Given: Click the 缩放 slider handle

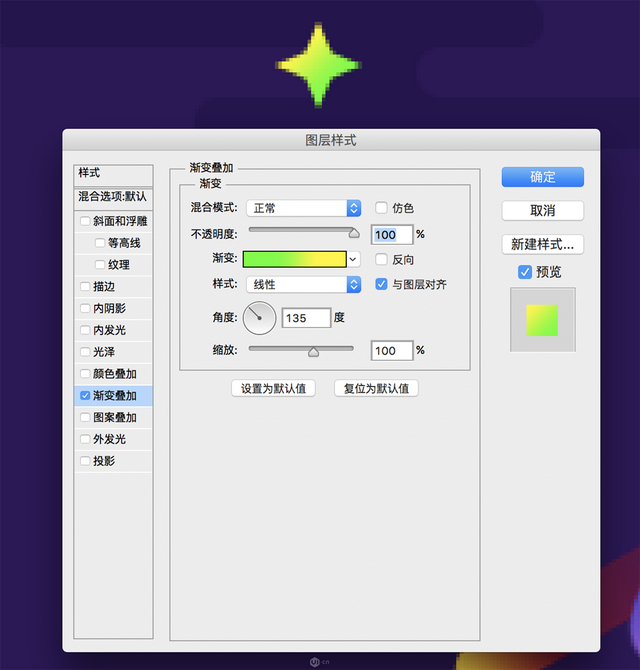Looking at the screenshot, I should click(314, 352).
